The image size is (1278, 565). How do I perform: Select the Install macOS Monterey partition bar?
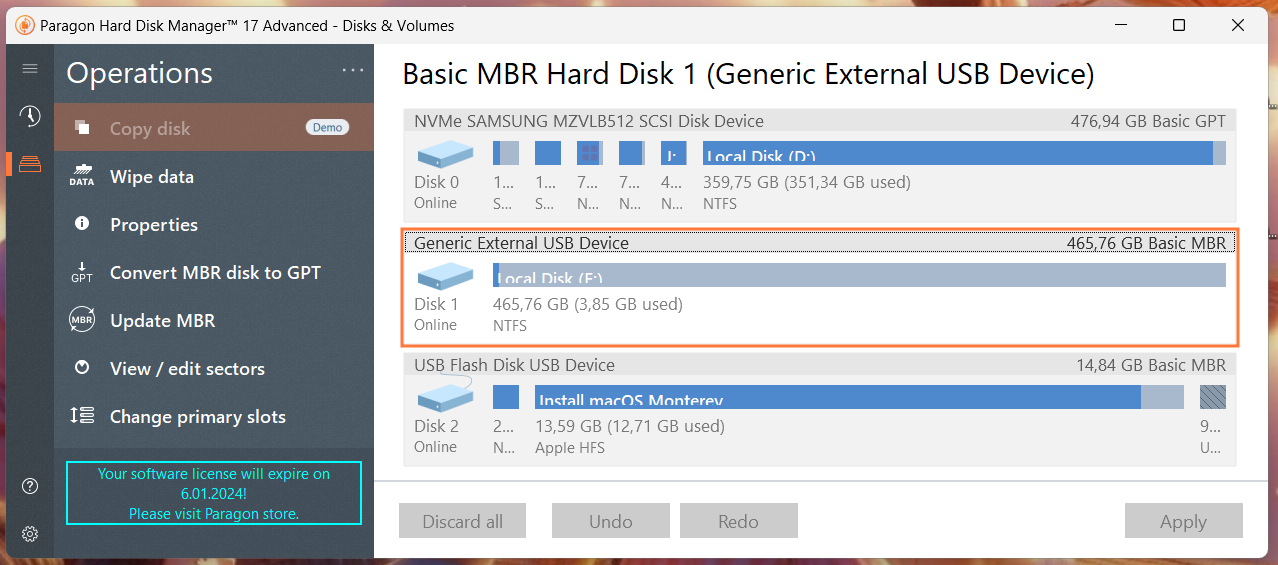point(837,397)
